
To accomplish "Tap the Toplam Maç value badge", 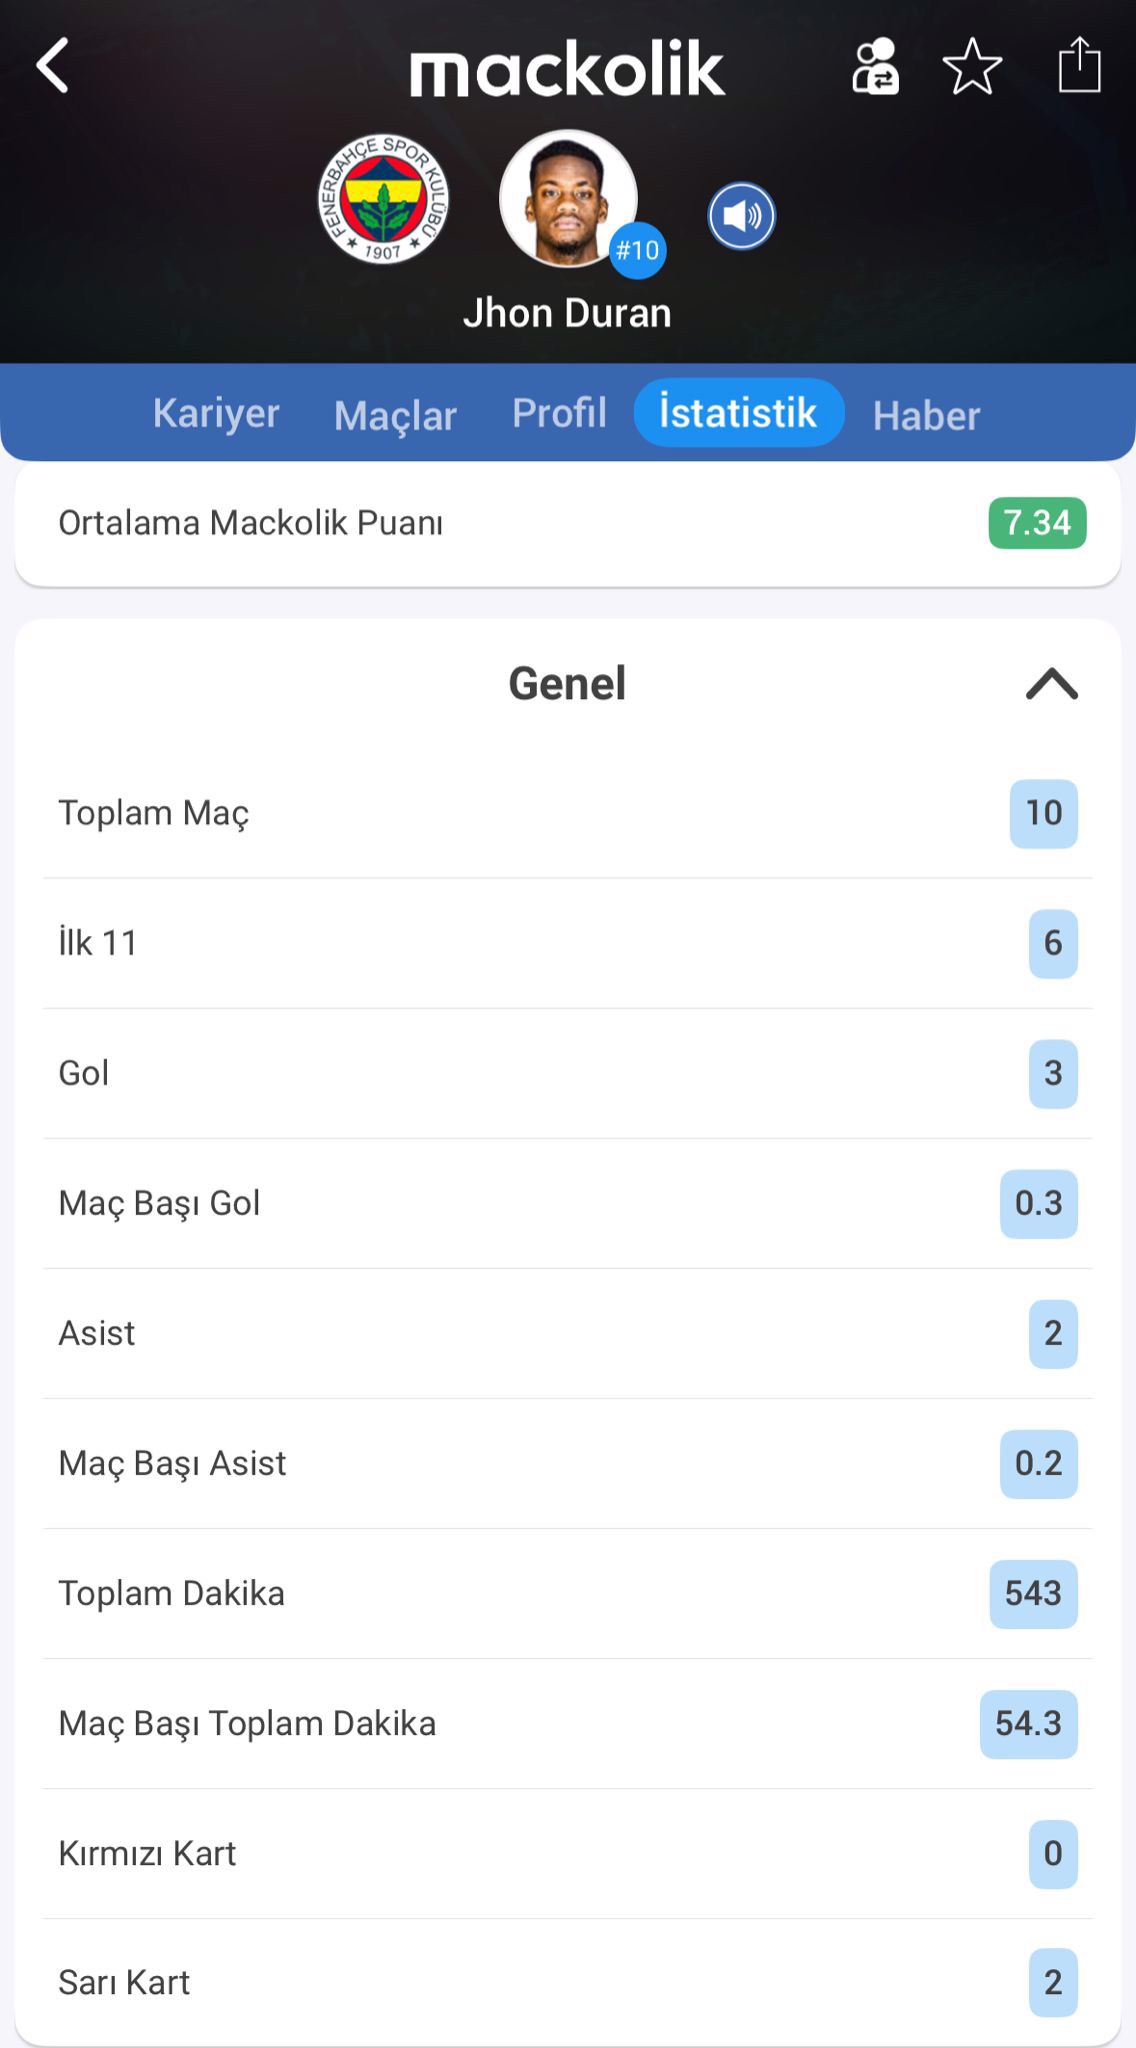I will [x=1043, y=813].
